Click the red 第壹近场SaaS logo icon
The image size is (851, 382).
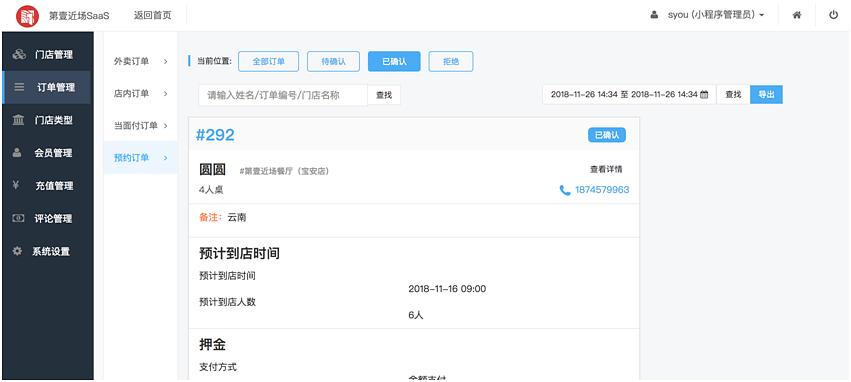pyautogui.click(x=28, y=16)
